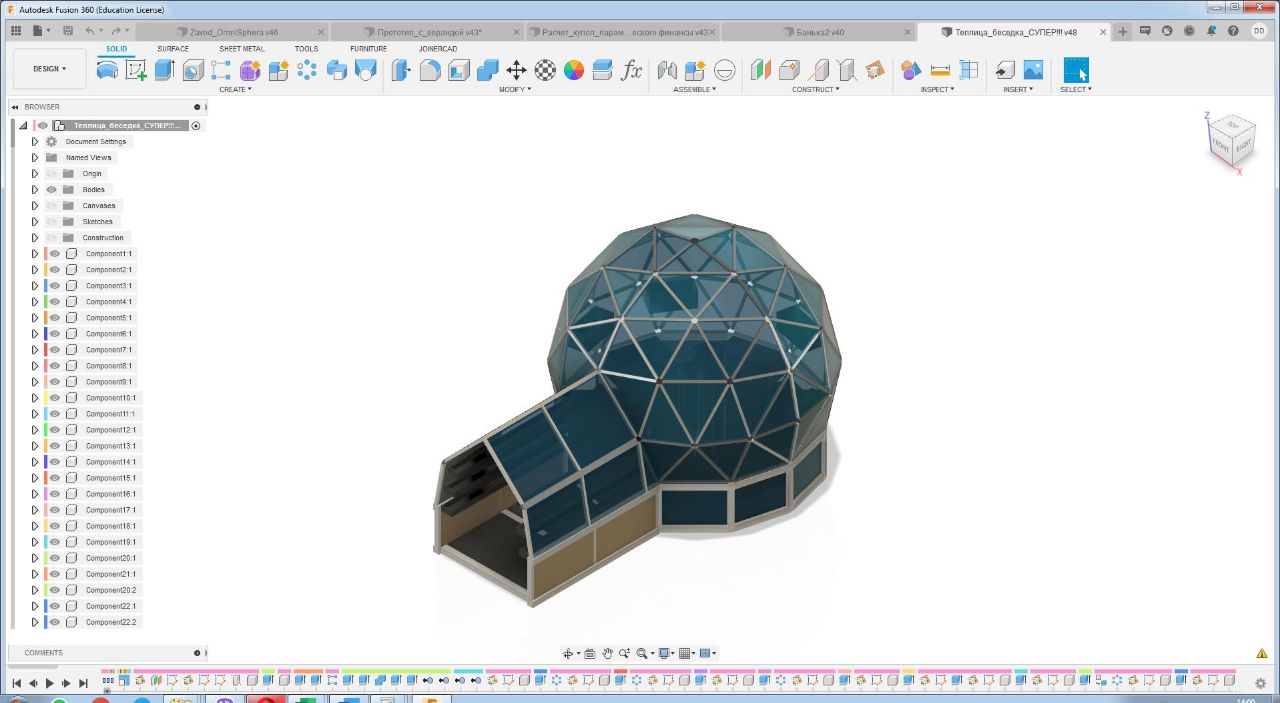Select the Pan hand tool in navigation bar
Image resolution: width=1280 pixels, height=703 pixels.
coord(607,653)
